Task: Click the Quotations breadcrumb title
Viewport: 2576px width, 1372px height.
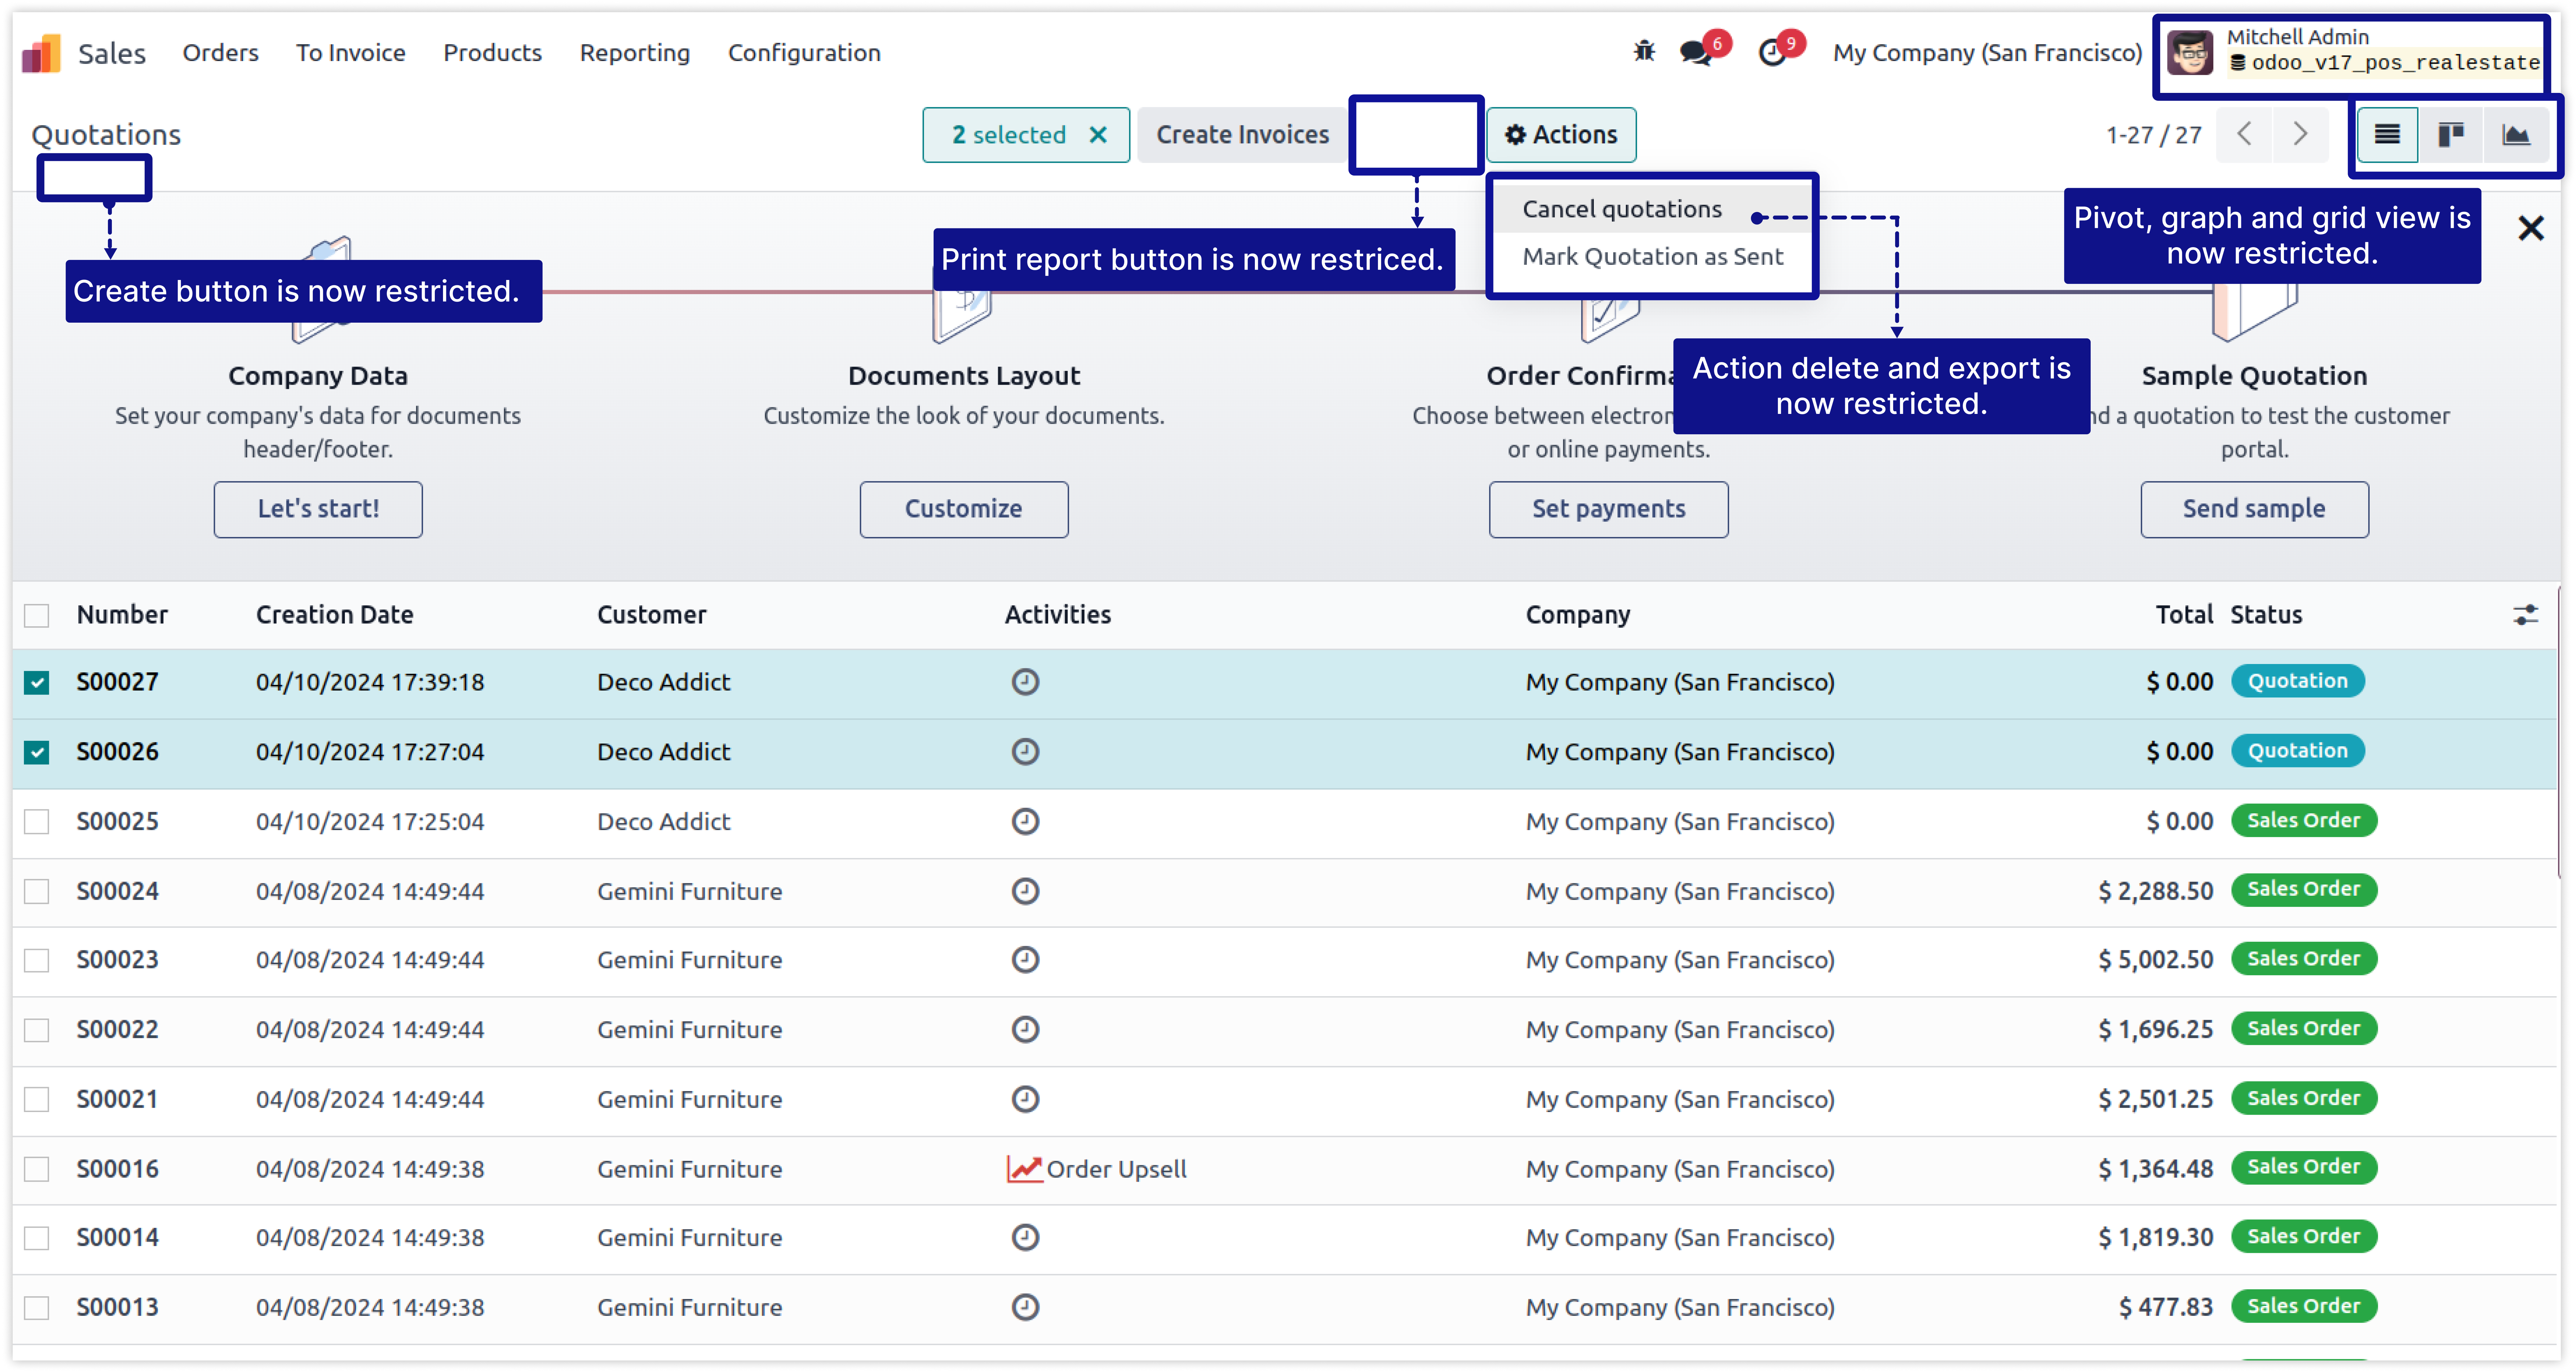Action: (x=106, y=135)
